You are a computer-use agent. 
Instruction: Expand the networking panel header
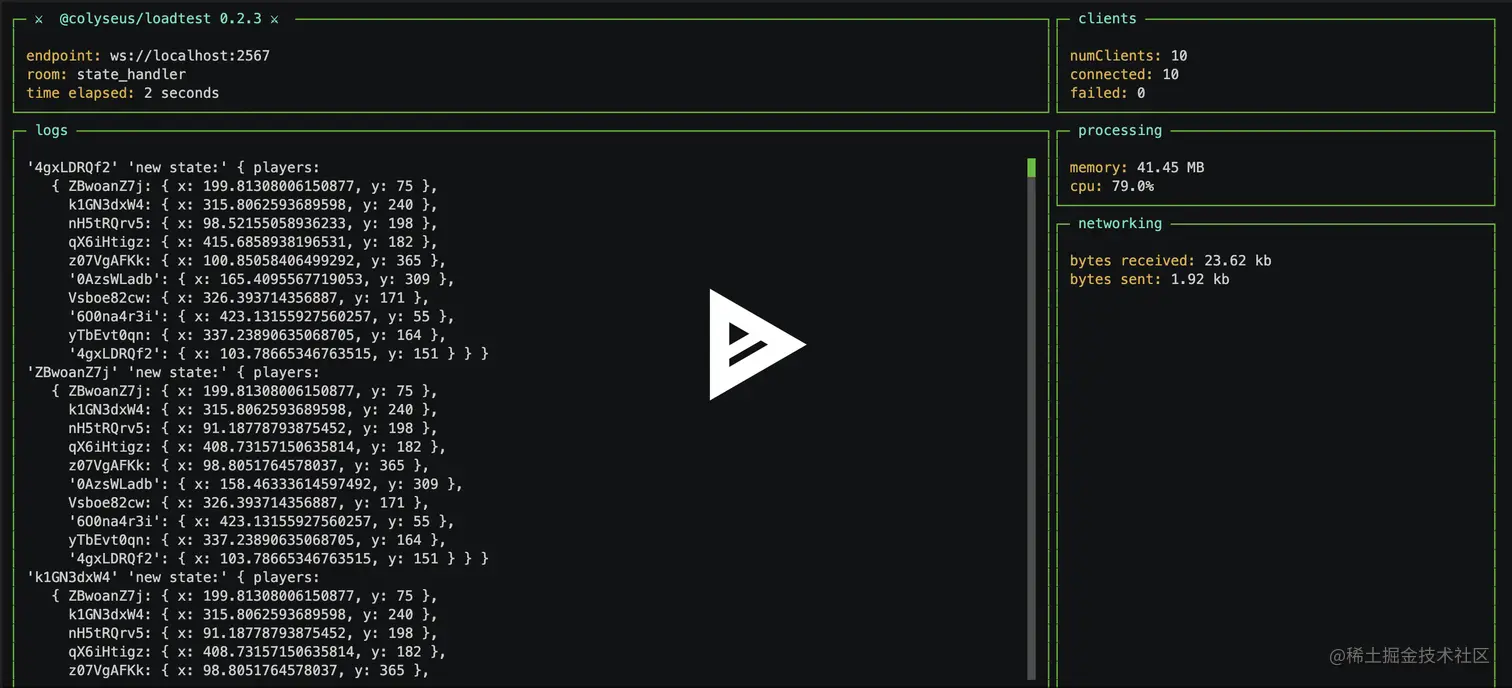[1119, 223]
